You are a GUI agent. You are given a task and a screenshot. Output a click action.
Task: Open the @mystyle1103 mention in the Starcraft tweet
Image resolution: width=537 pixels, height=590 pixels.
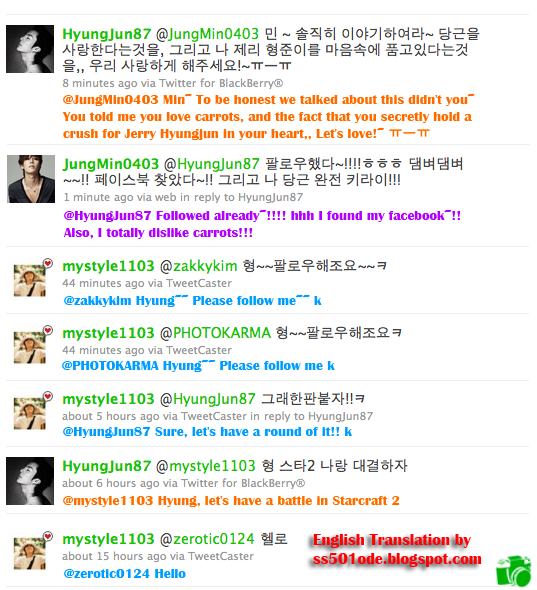(x=205, y=466)
